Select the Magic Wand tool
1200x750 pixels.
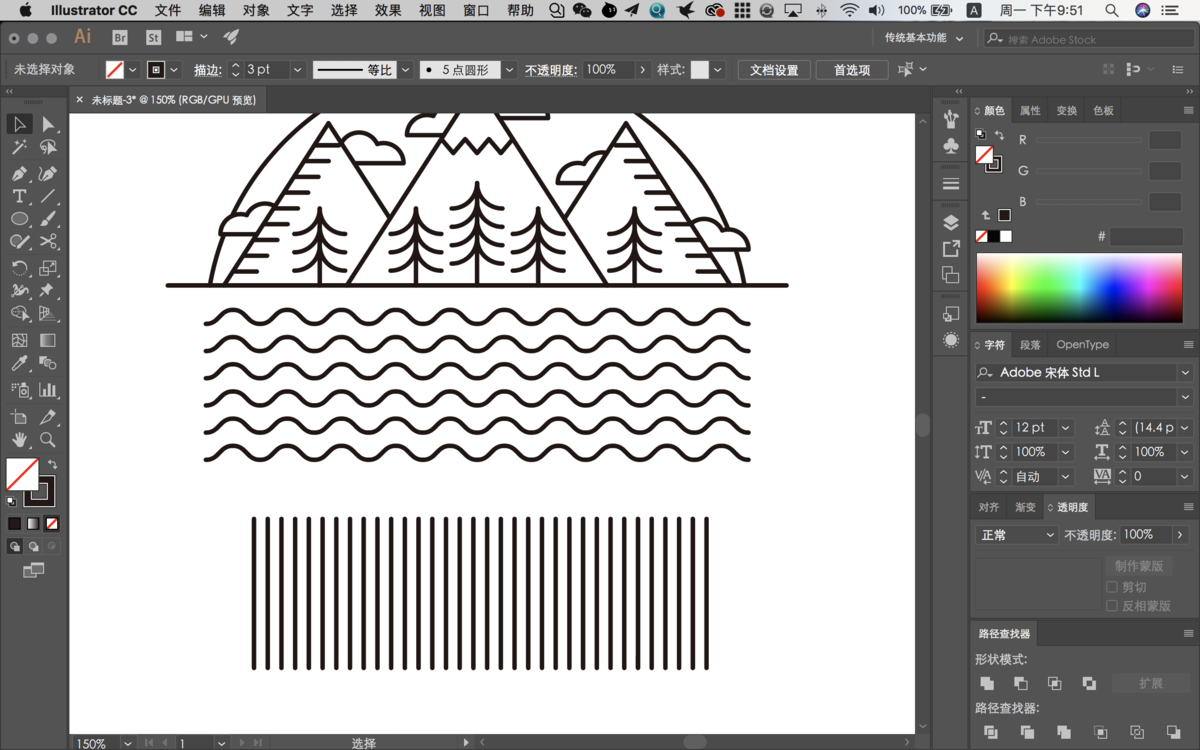click(19, 148)
